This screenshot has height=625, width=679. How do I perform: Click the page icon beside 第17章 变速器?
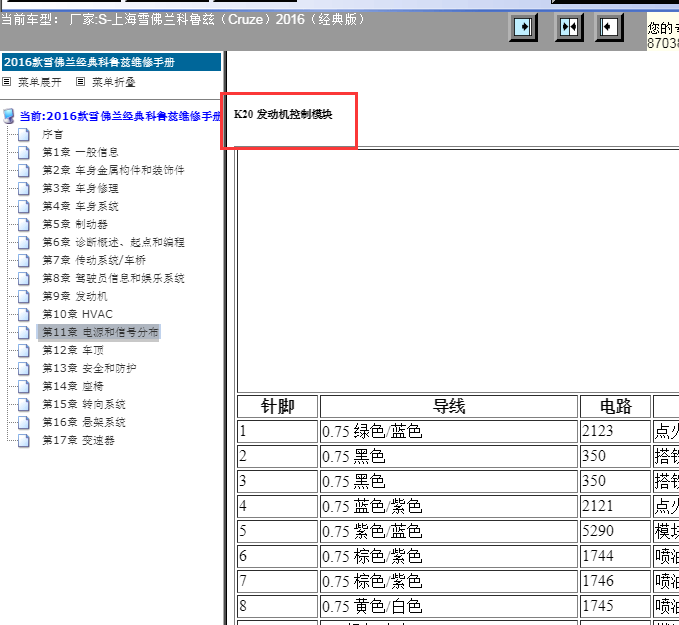click(23, 440)
